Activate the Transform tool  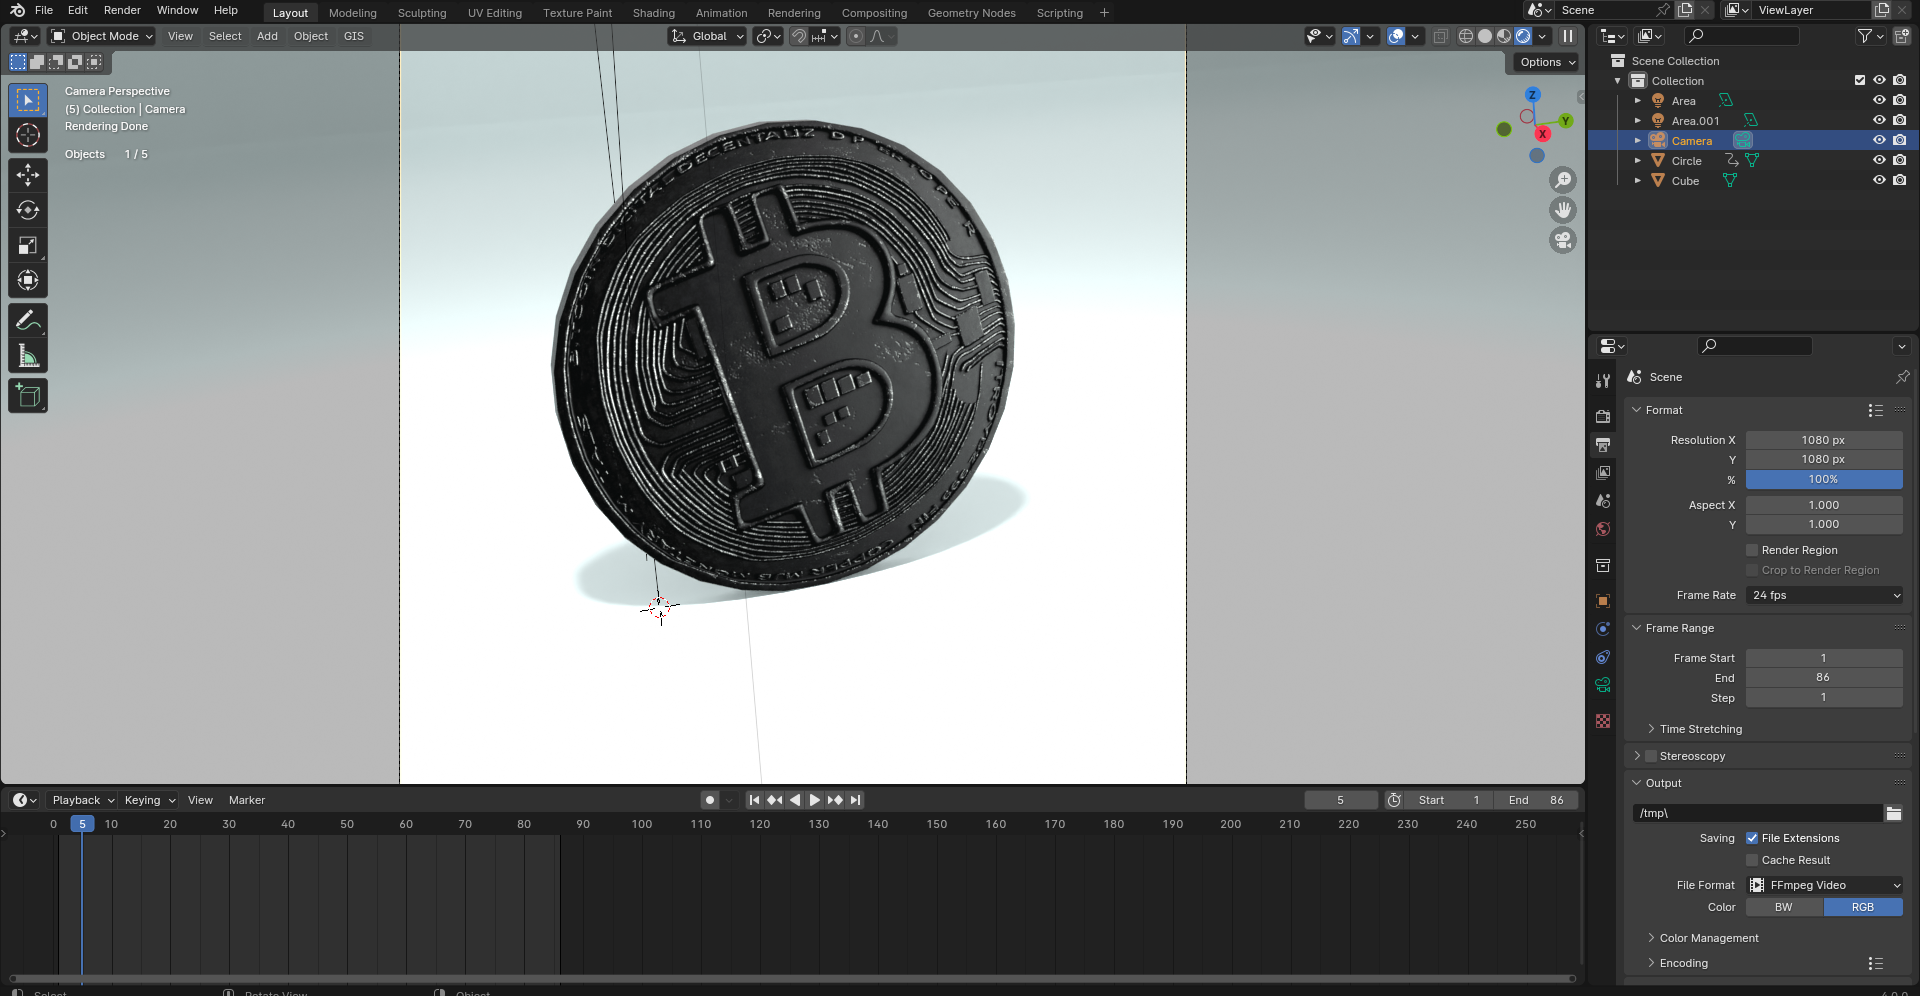coord(28,281)
